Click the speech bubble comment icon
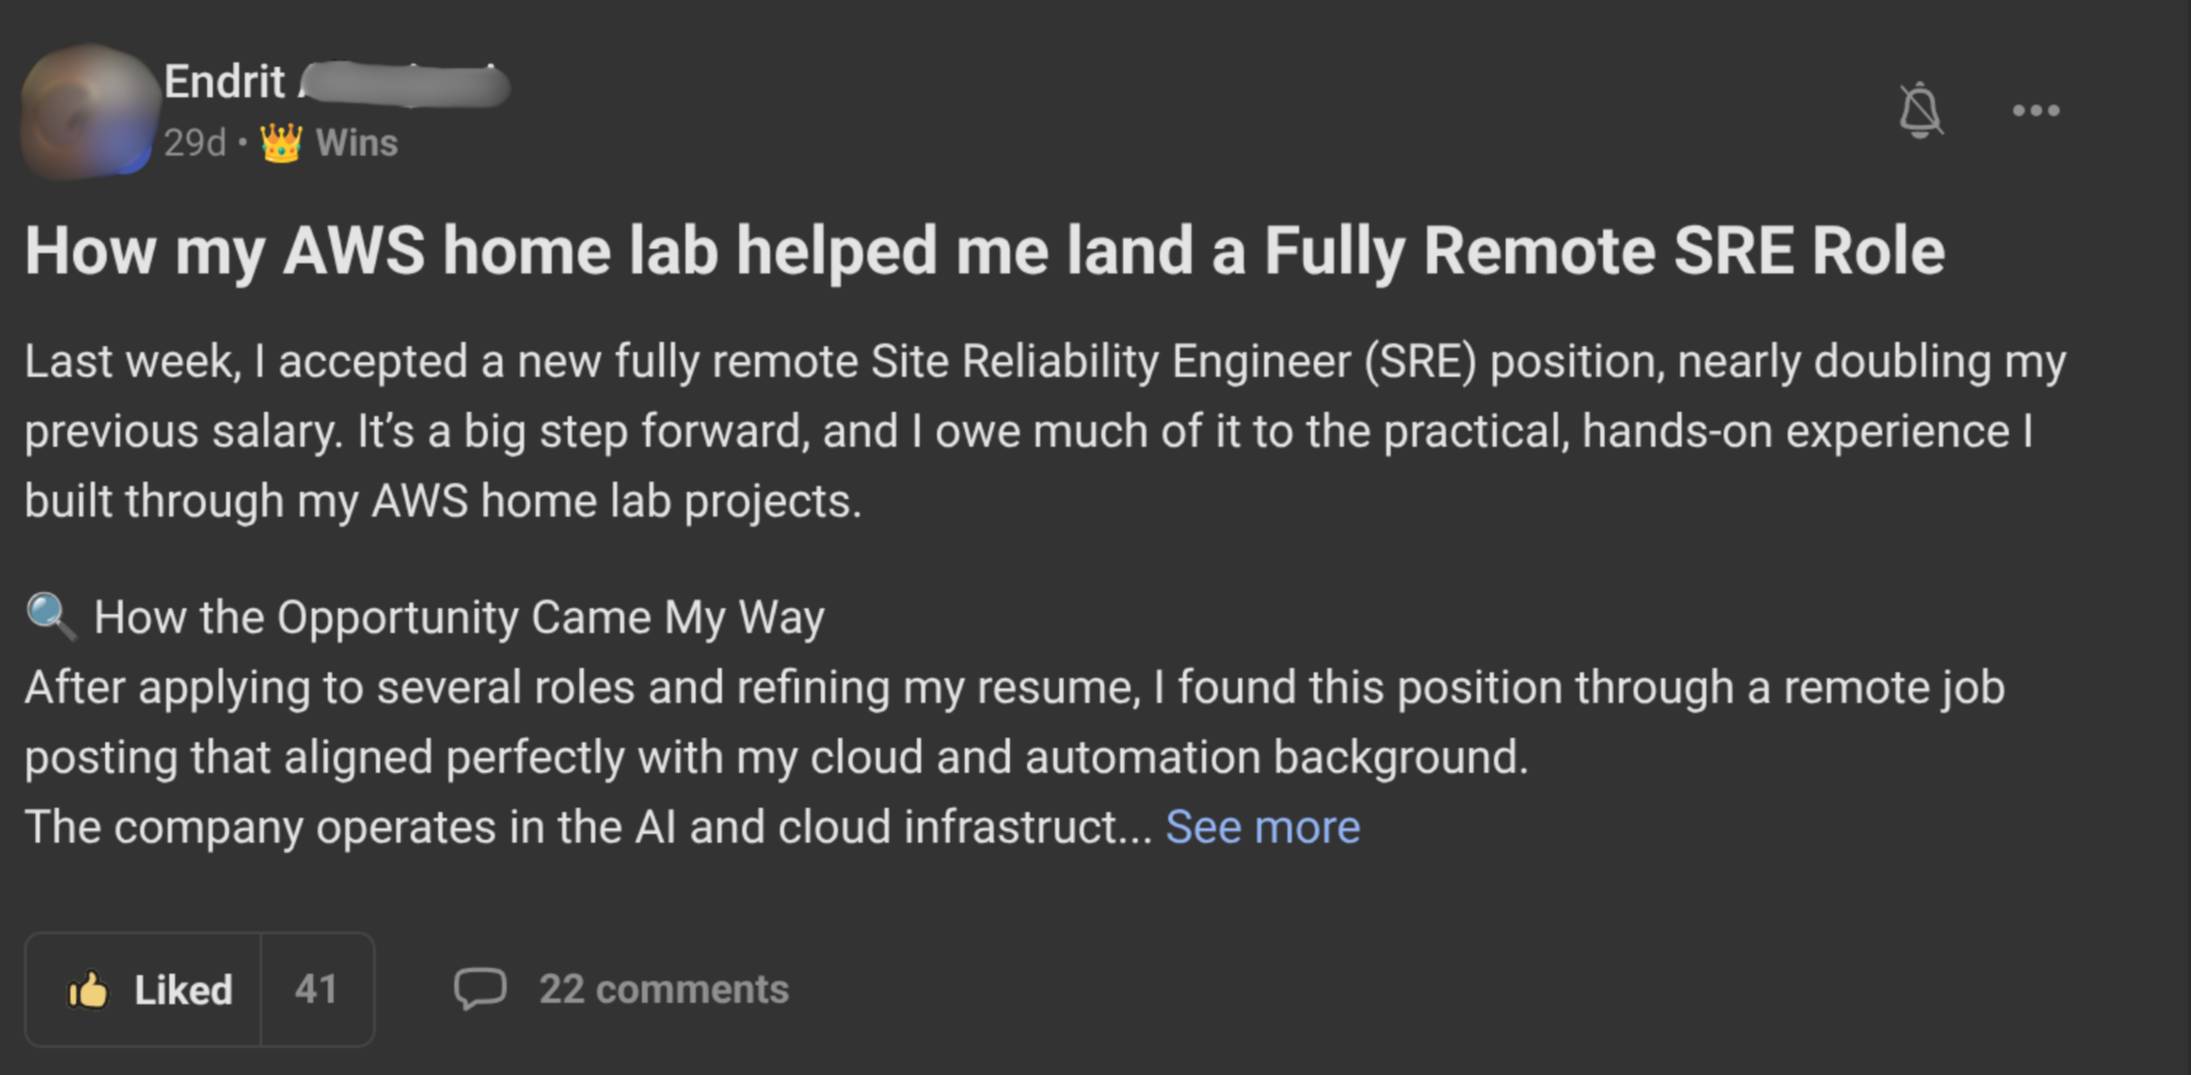Screen dimensions: 2191x1075 point(480,989)
